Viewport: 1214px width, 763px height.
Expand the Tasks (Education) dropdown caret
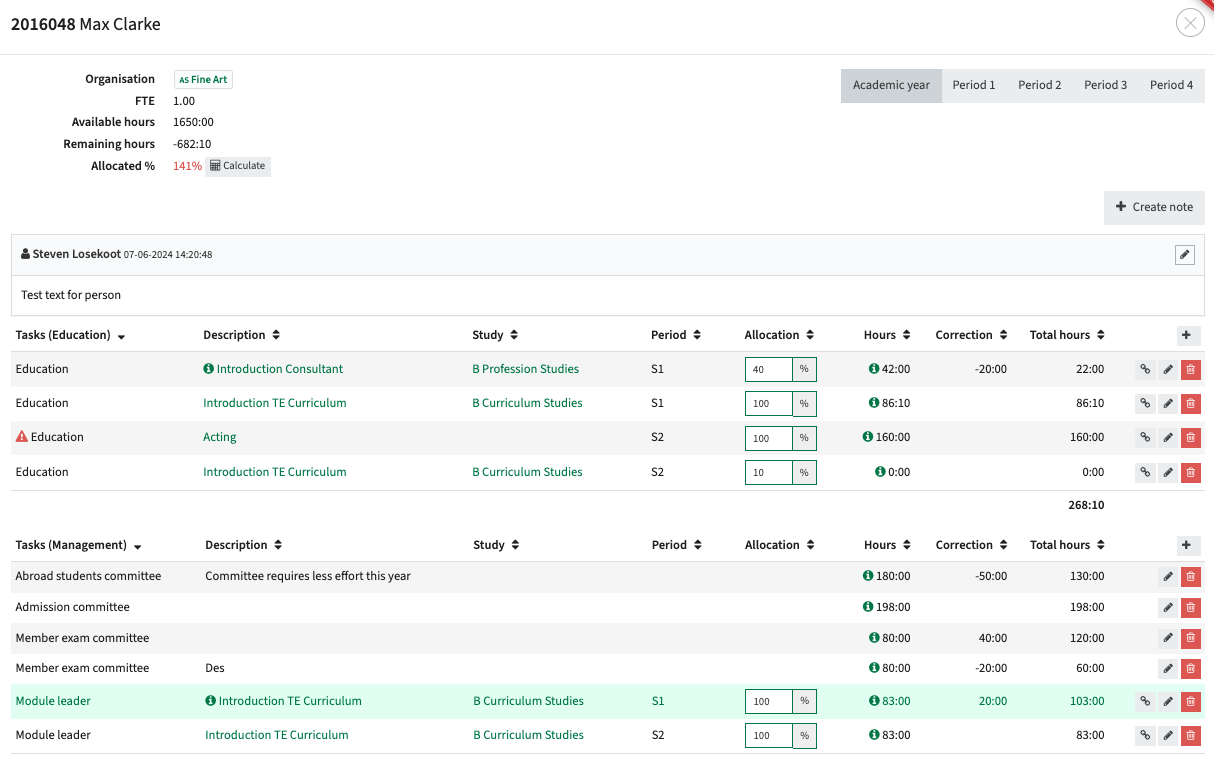[121, 337]
